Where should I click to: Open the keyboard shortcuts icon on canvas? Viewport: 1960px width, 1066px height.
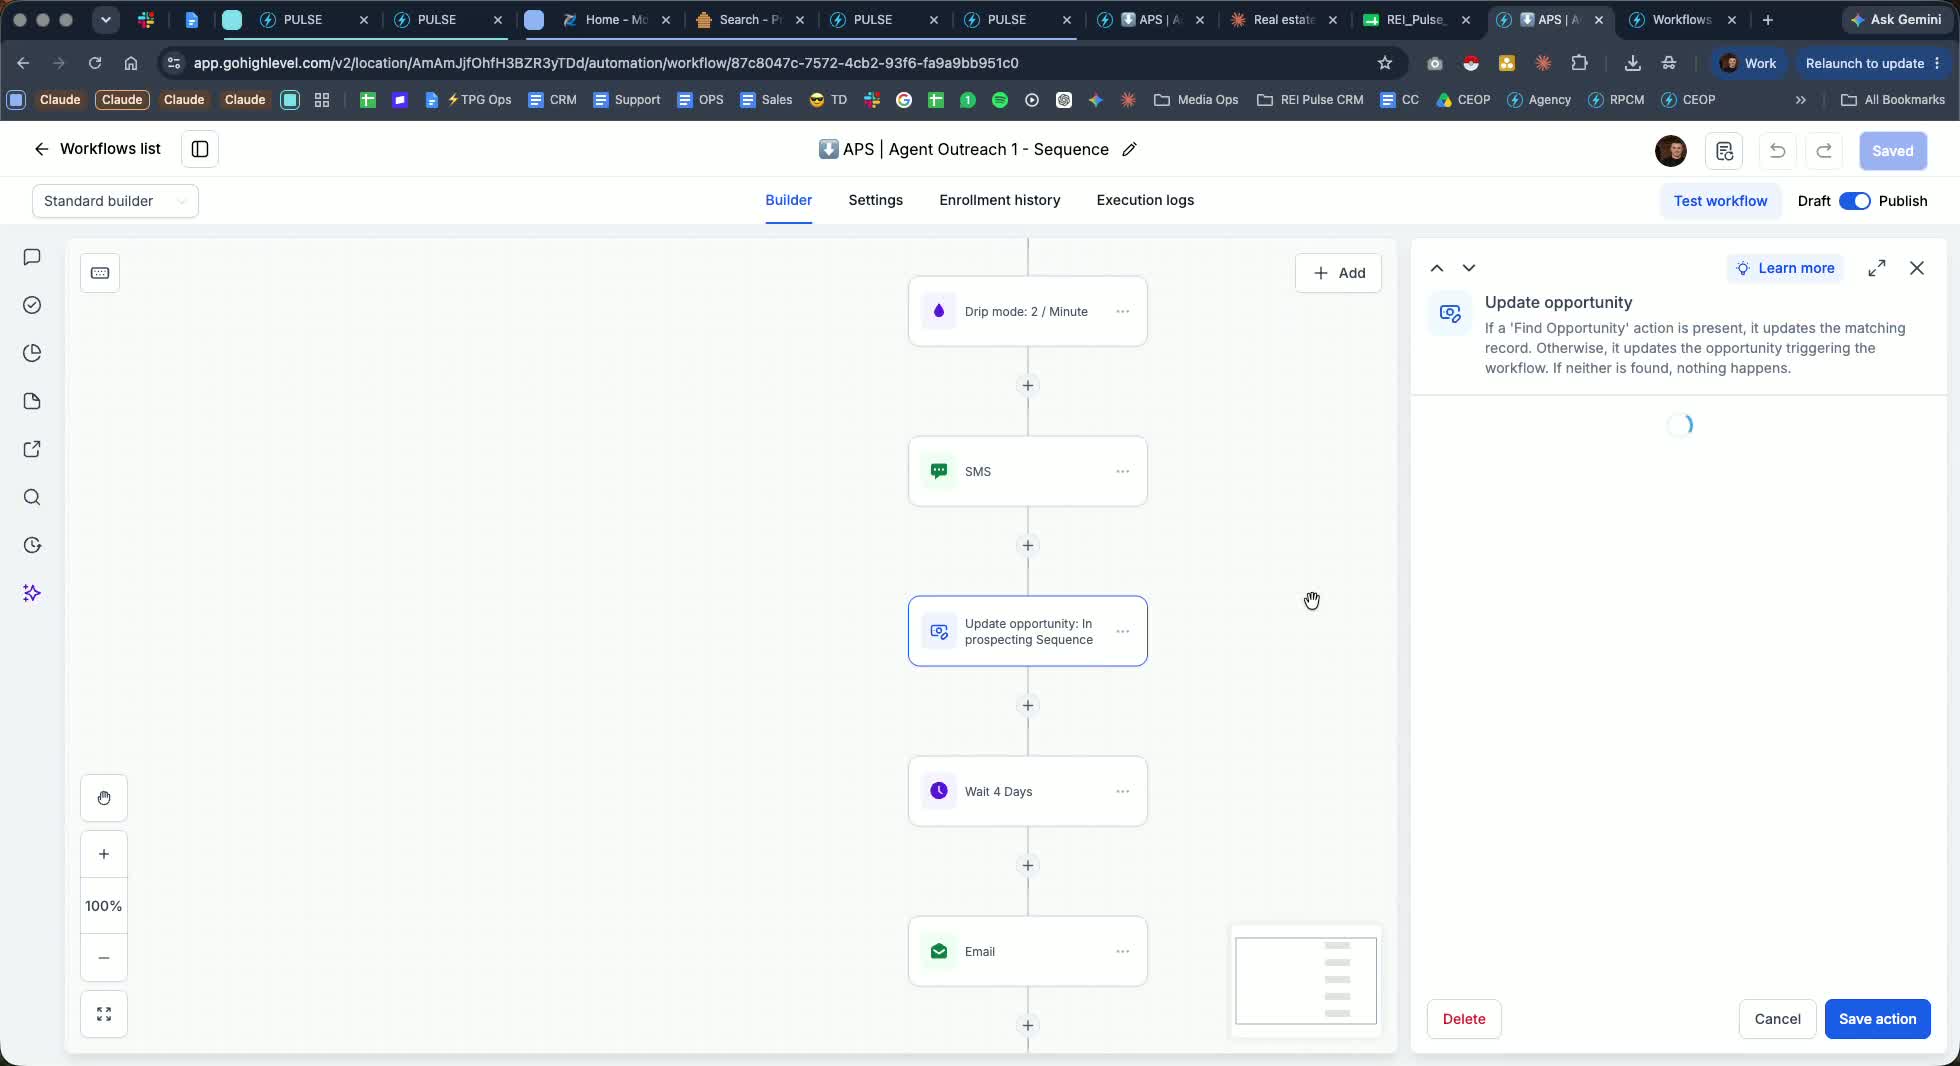pos(100,273)
